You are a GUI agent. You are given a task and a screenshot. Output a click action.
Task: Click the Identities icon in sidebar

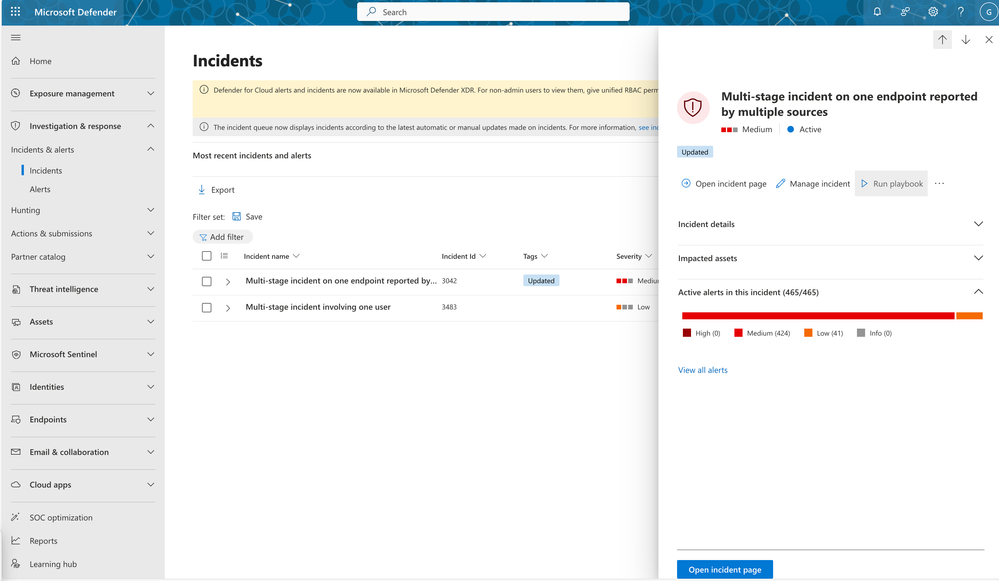point(16,387)
